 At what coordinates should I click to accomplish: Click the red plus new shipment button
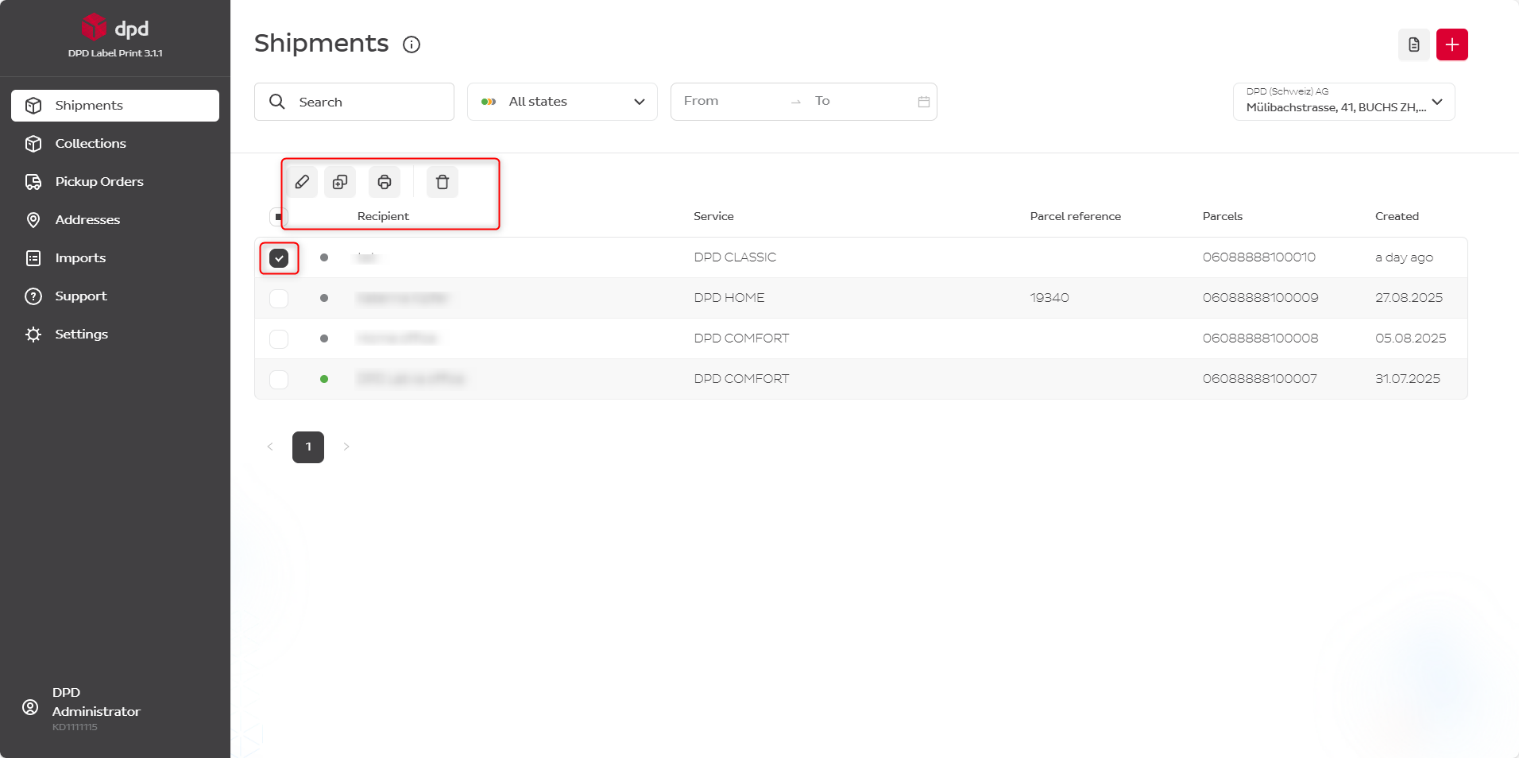[1452, 45]
